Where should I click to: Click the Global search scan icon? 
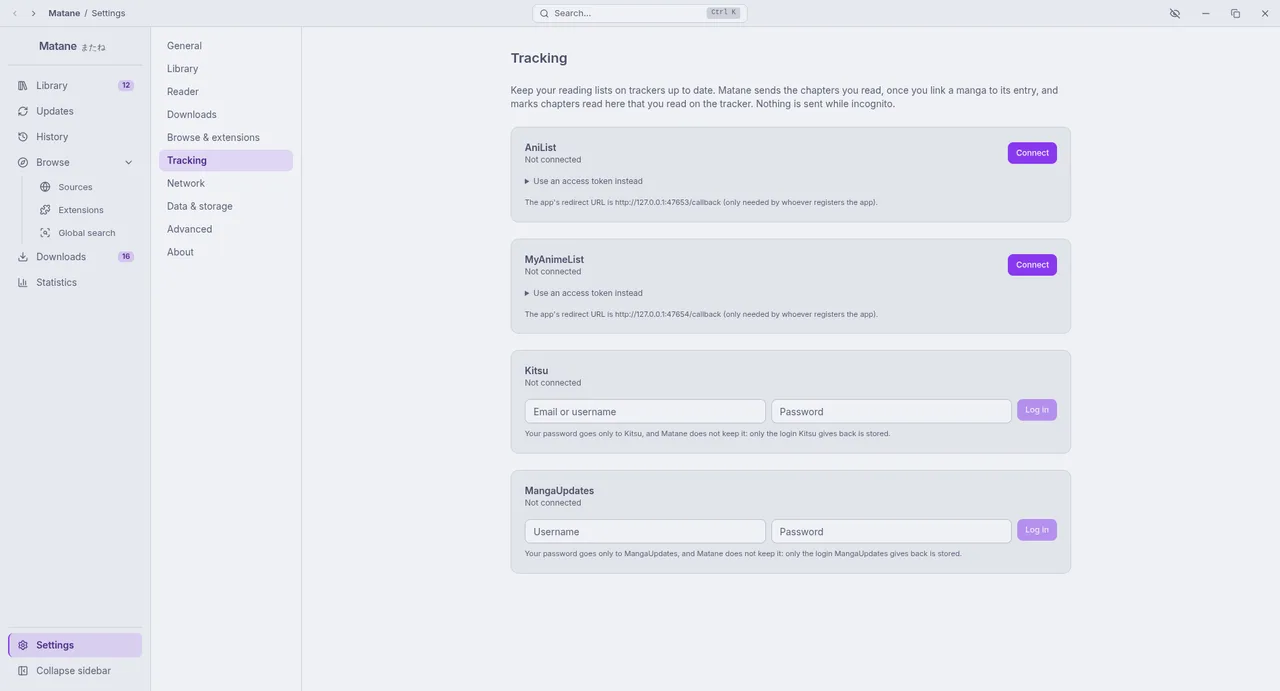tap(45, 233)
